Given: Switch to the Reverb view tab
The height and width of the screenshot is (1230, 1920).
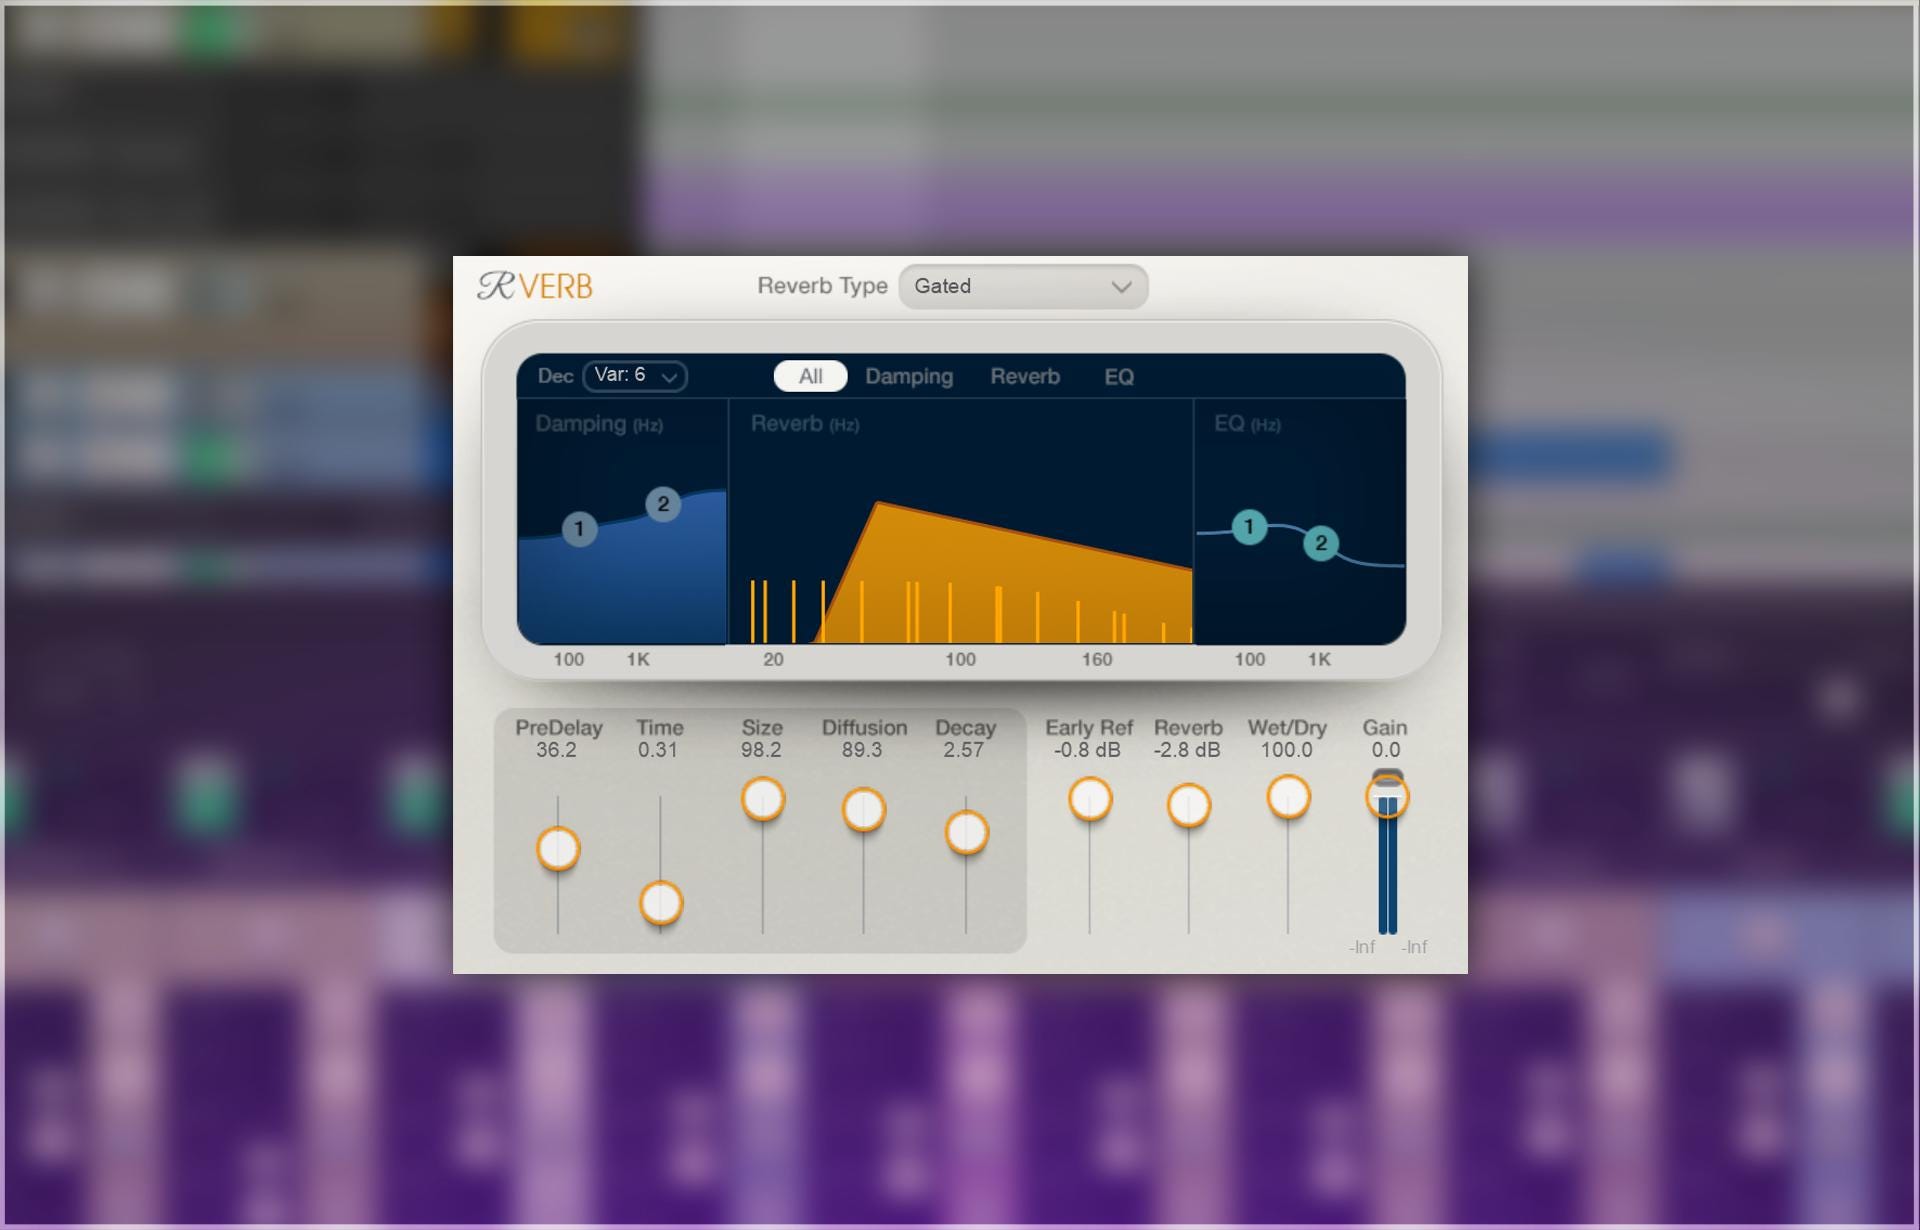Looking at the screenshot, I should click(1025, 376).
